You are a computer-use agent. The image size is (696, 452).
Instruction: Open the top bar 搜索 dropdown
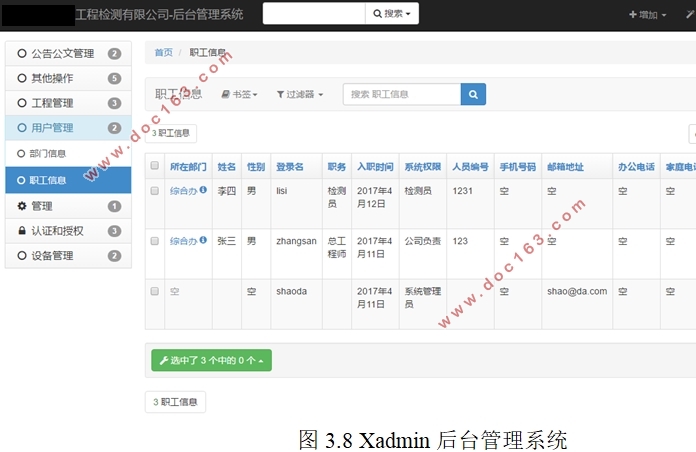[x=392, y=14]
